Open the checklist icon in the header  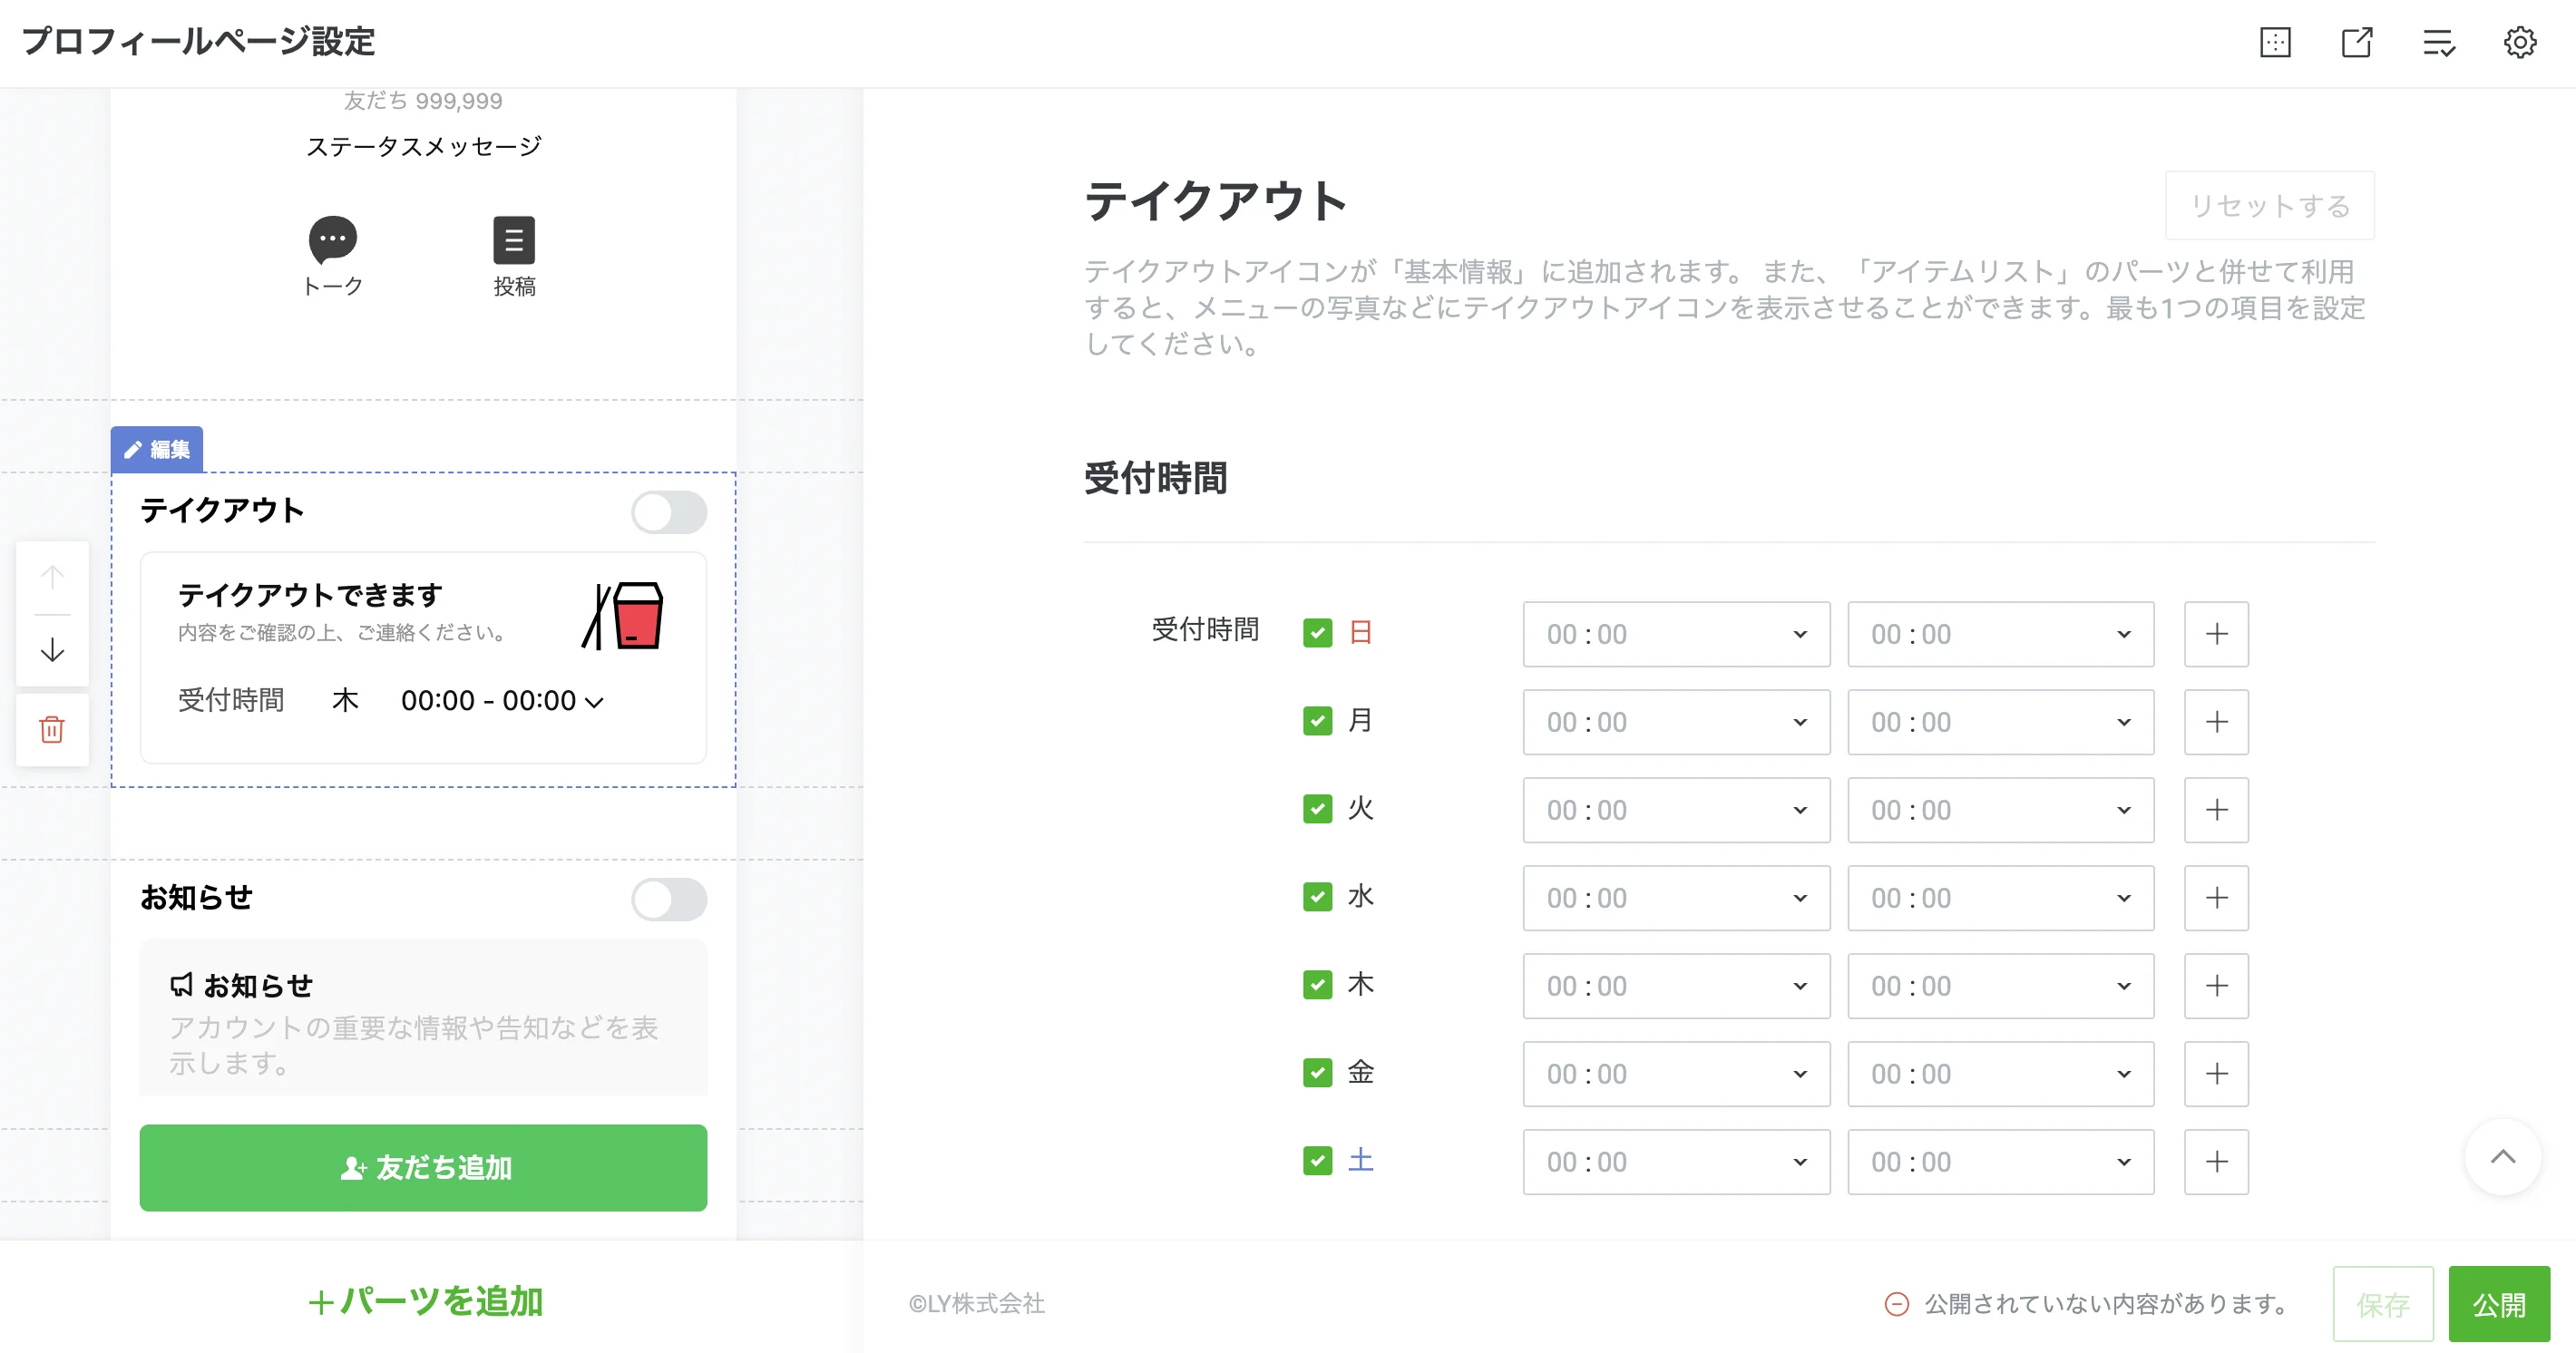[x=2439, y=43]
